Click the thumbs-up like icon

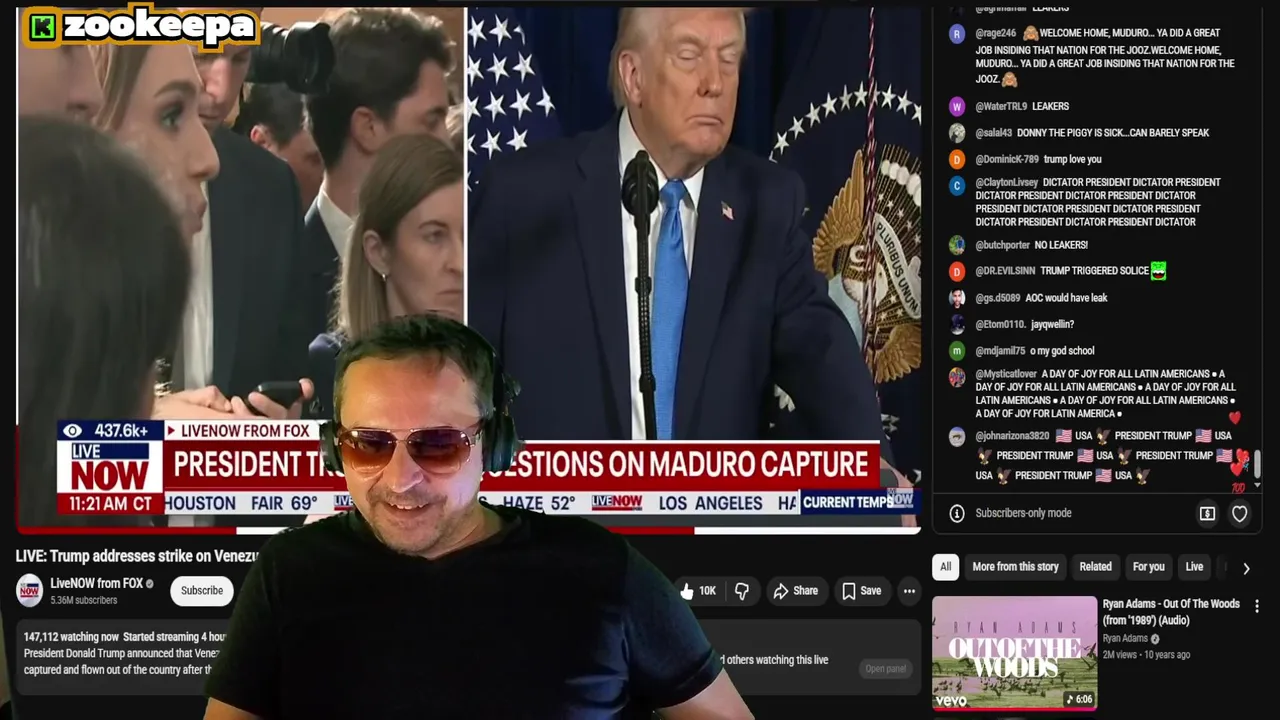point(687,591)
